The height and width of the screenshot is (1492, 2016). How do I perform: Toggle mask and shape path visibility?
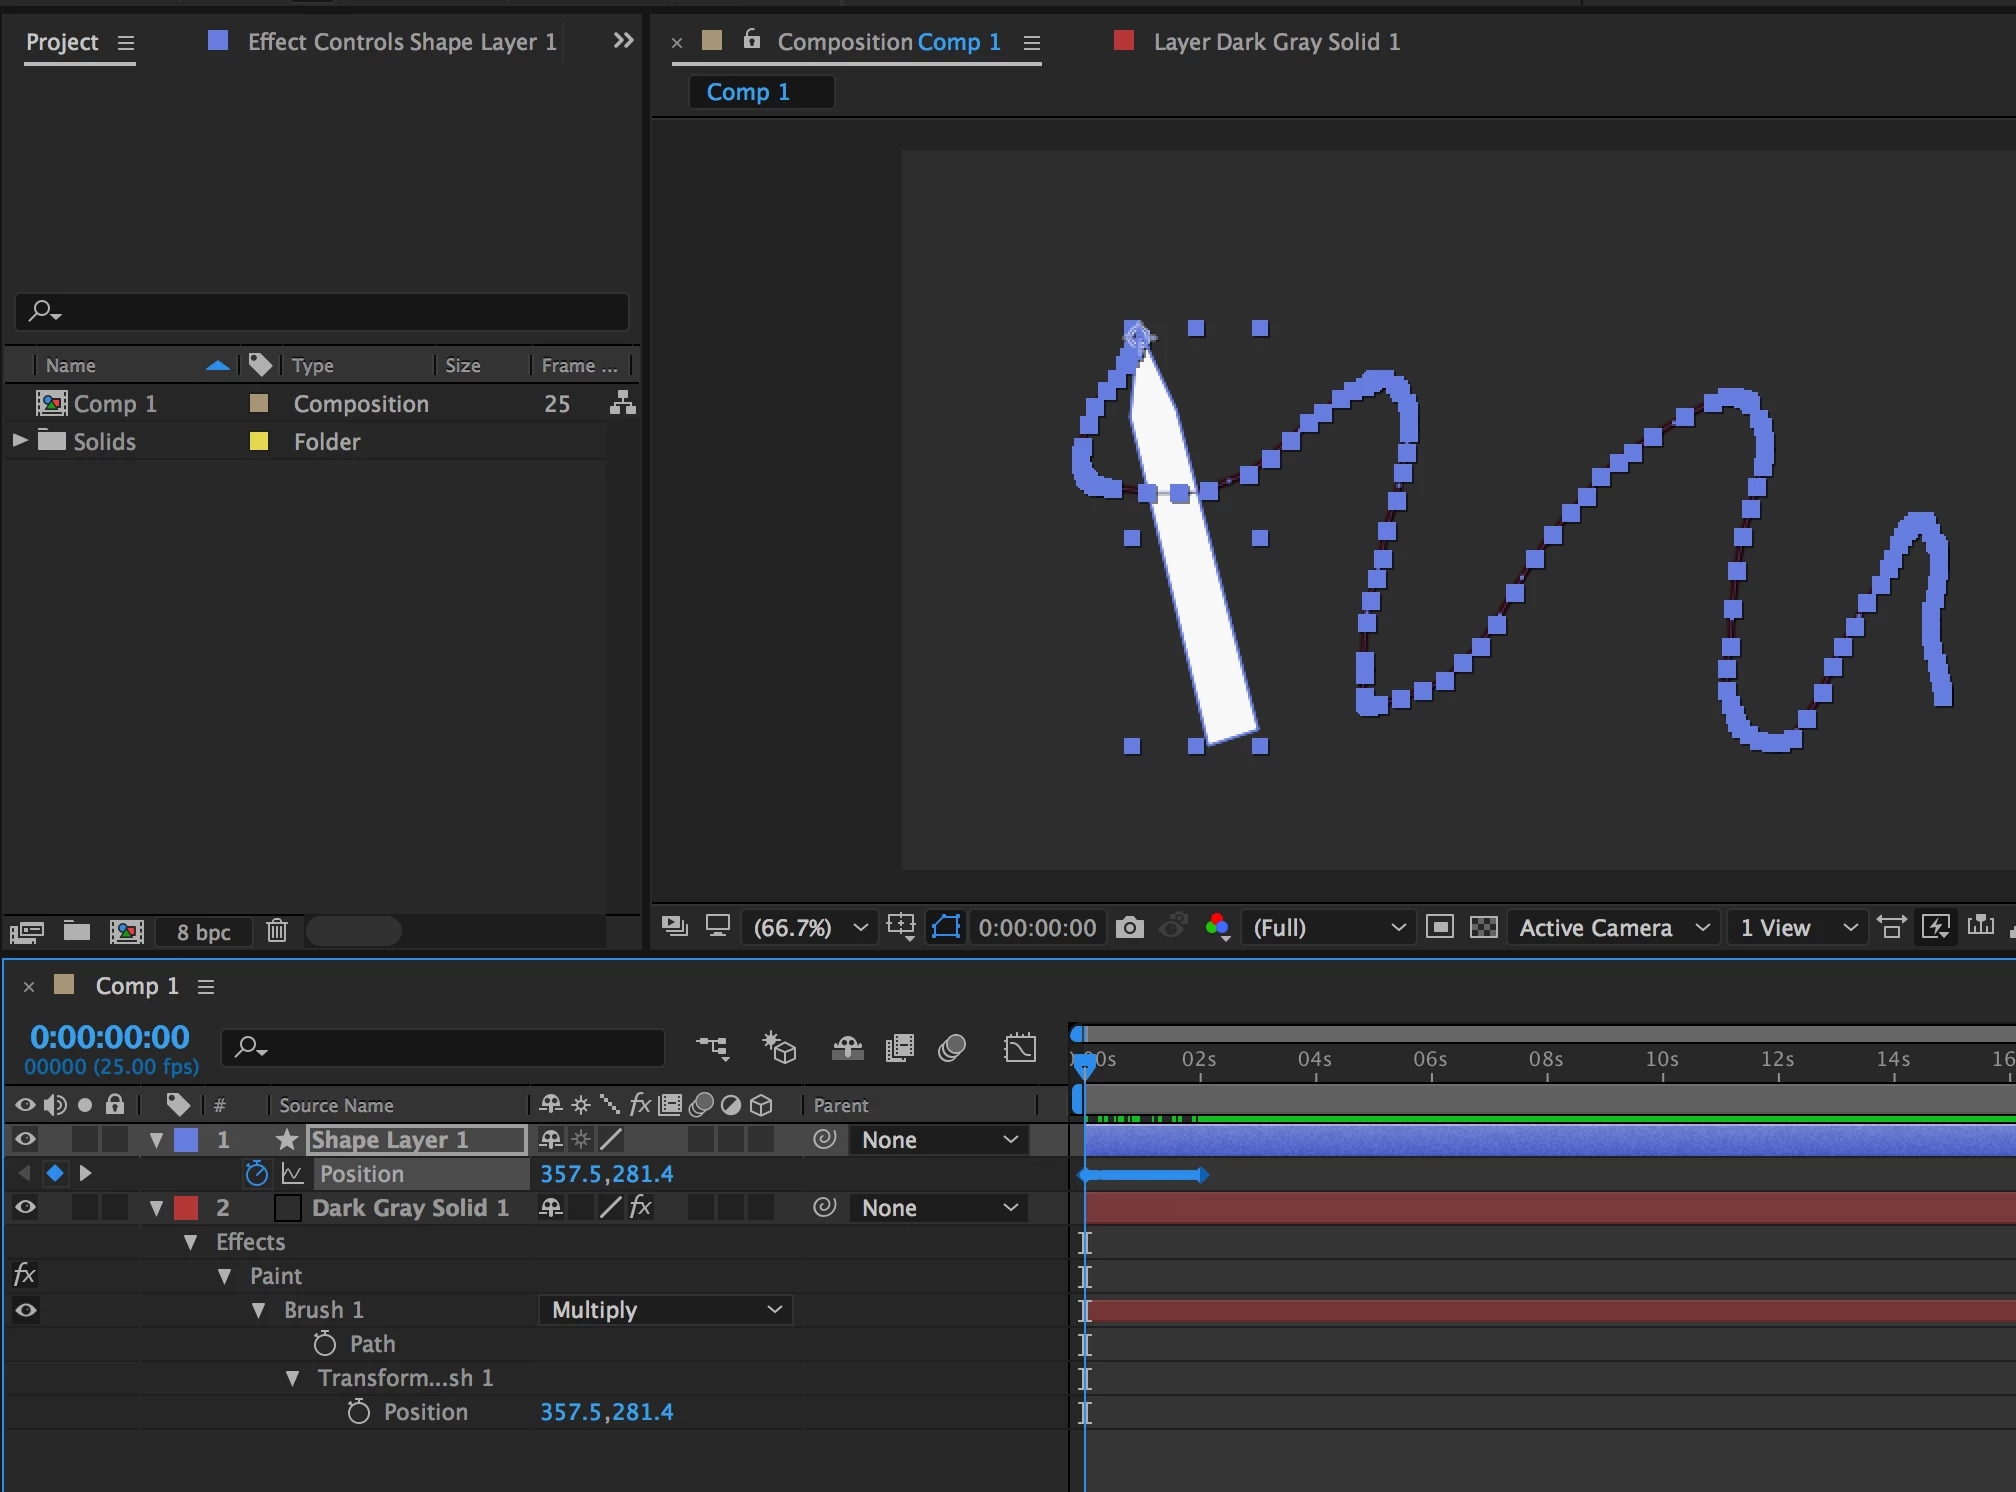(945, 927)
